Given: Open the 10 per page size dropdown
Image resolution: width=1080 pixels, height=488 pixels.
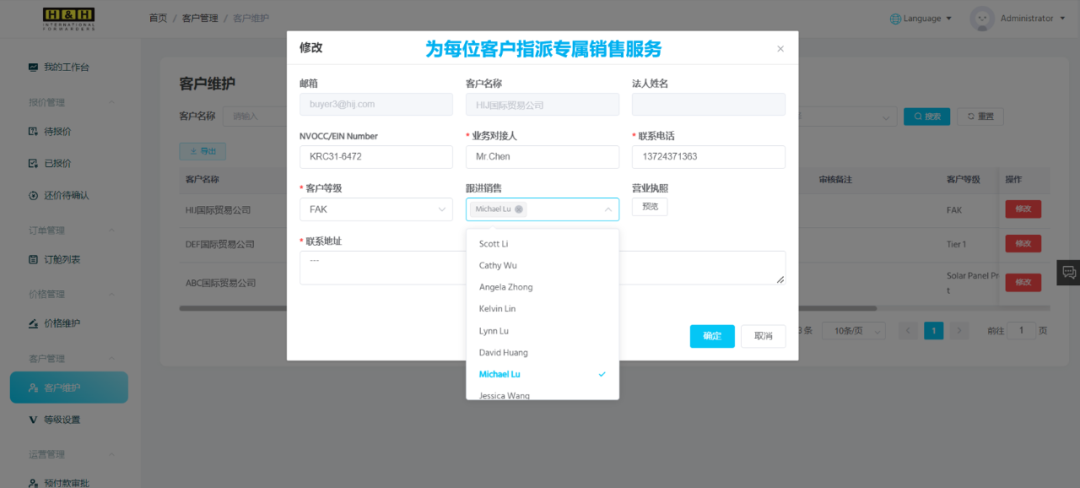Looking at the screenshot, I should coord(853,330).
